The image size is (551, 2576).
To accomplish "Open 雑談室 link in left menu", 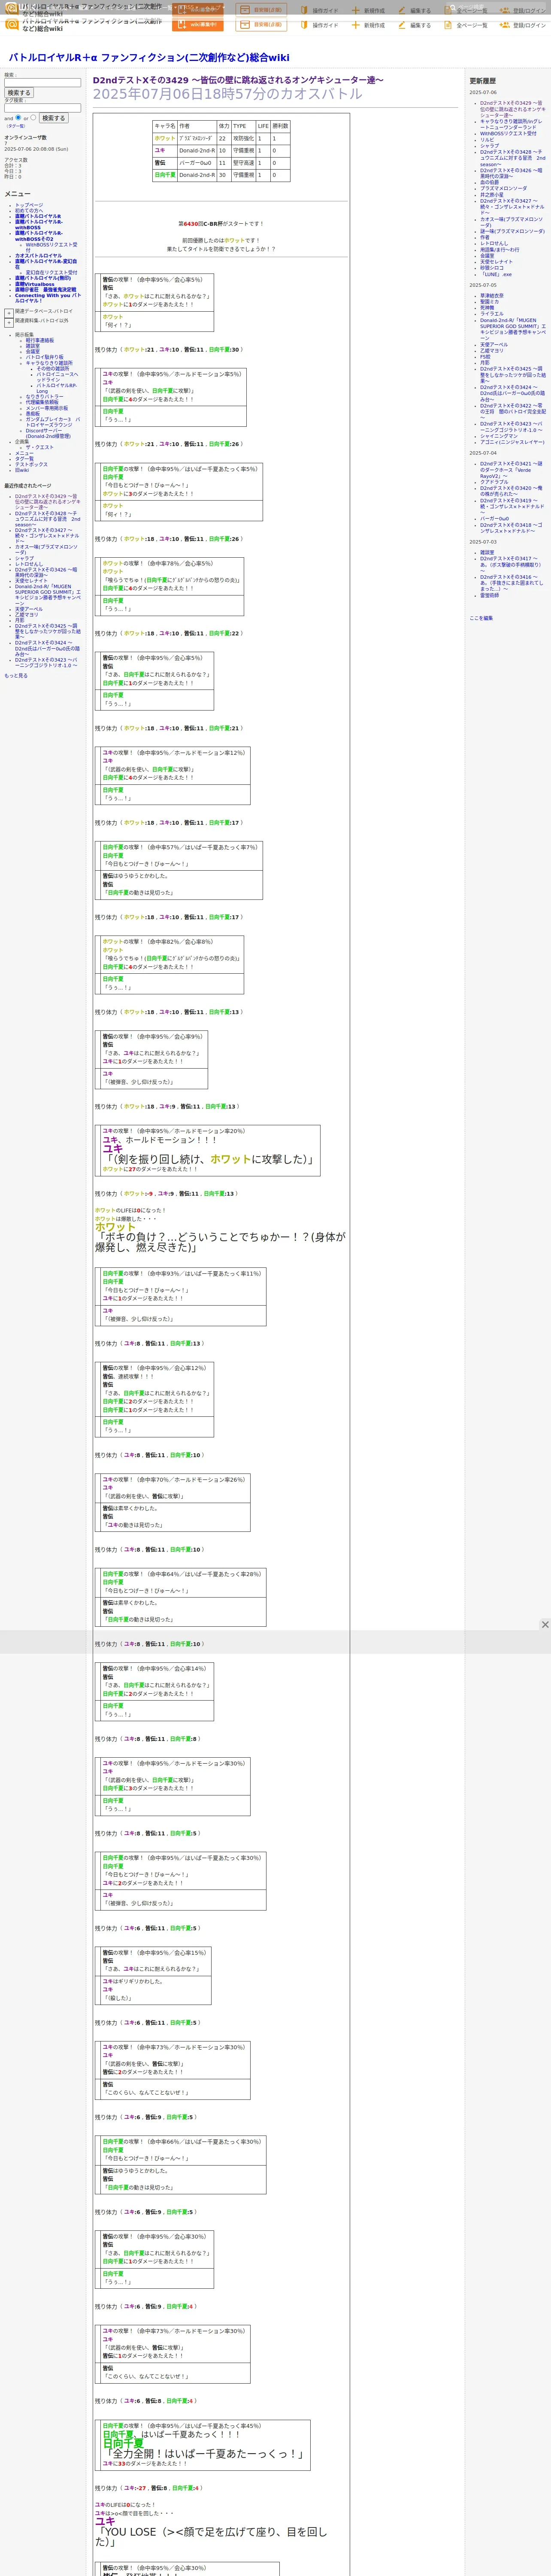I will (x=33, y=346).
